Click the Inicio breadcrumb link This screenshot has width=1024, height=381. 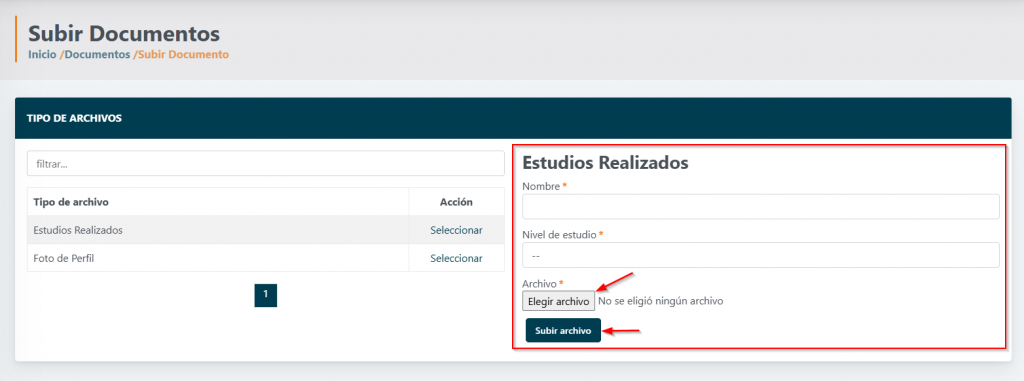pyautogui.click(x=42, y=55)
